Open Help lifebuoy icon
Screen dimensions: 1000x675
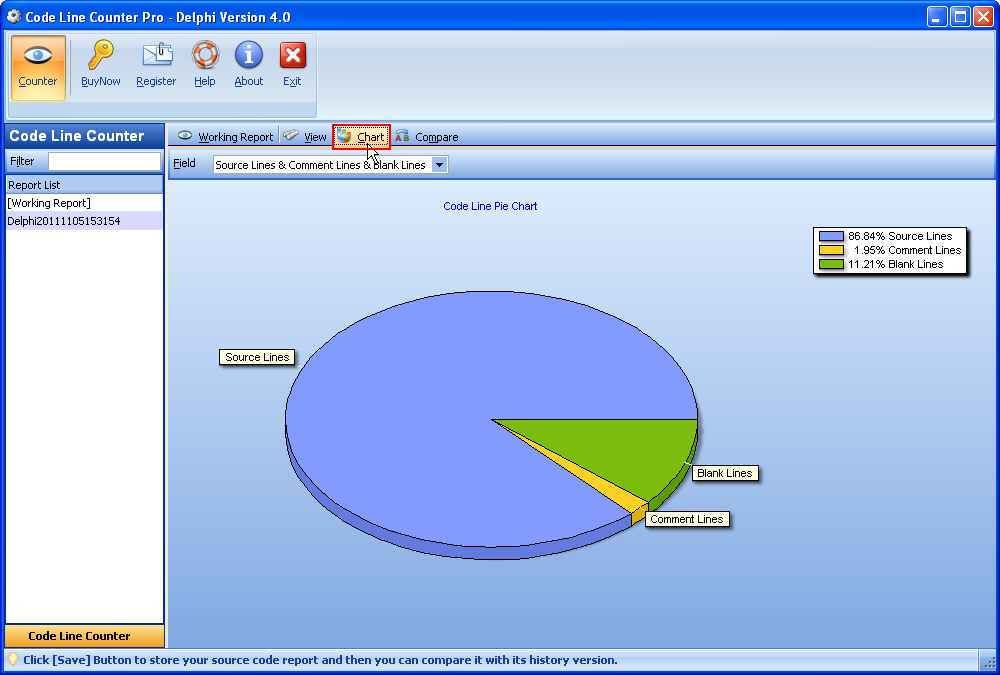click(205, 57)
